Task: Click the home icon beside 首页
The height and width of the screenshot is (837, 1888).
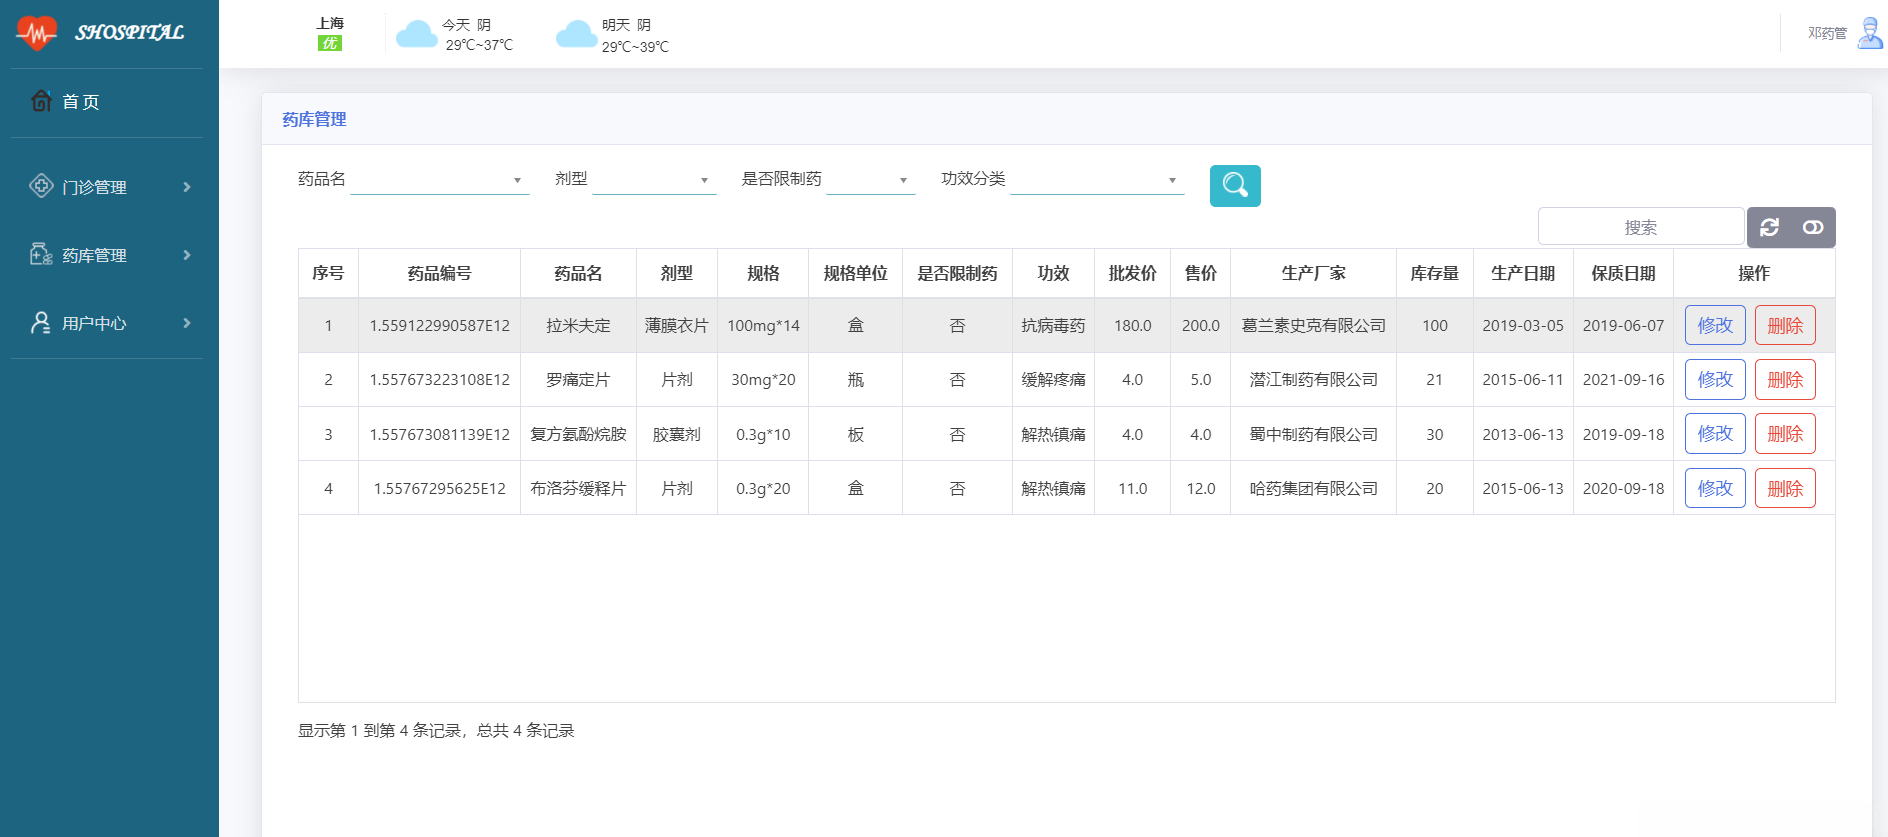Action: [x=41, y=101]
